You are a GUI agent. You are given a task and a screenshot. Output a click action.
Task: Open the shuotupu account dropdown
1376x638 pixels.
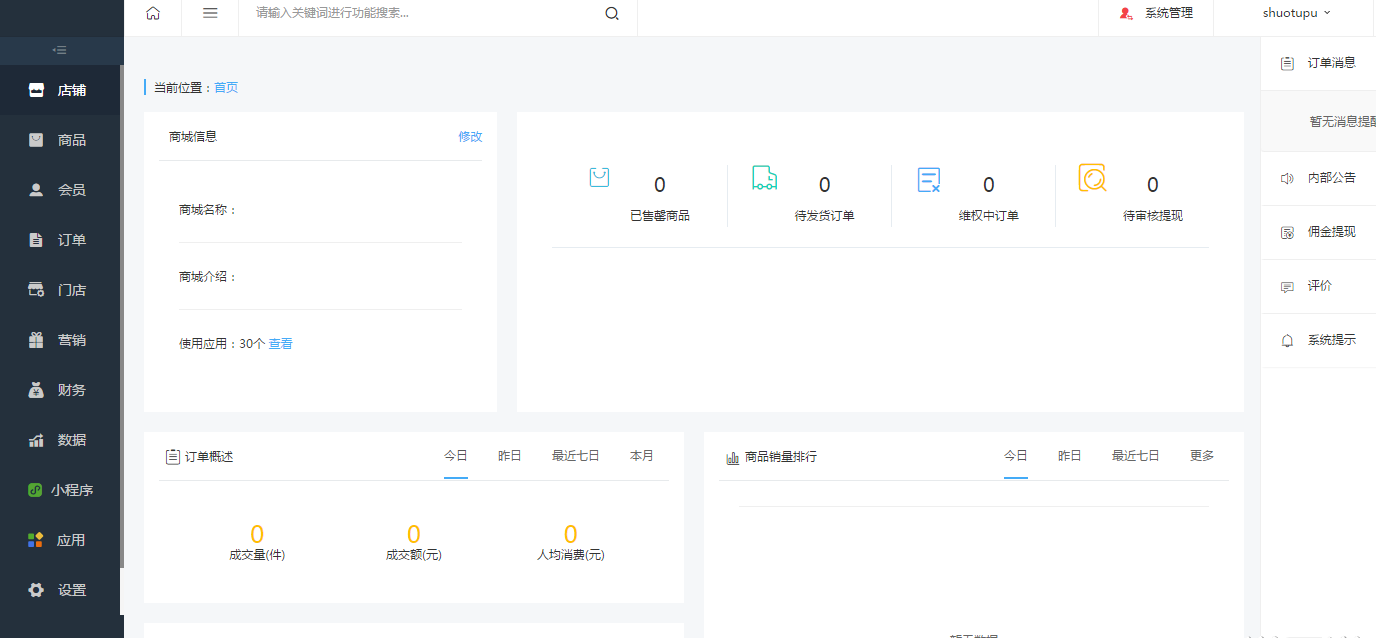point(1296,13)
